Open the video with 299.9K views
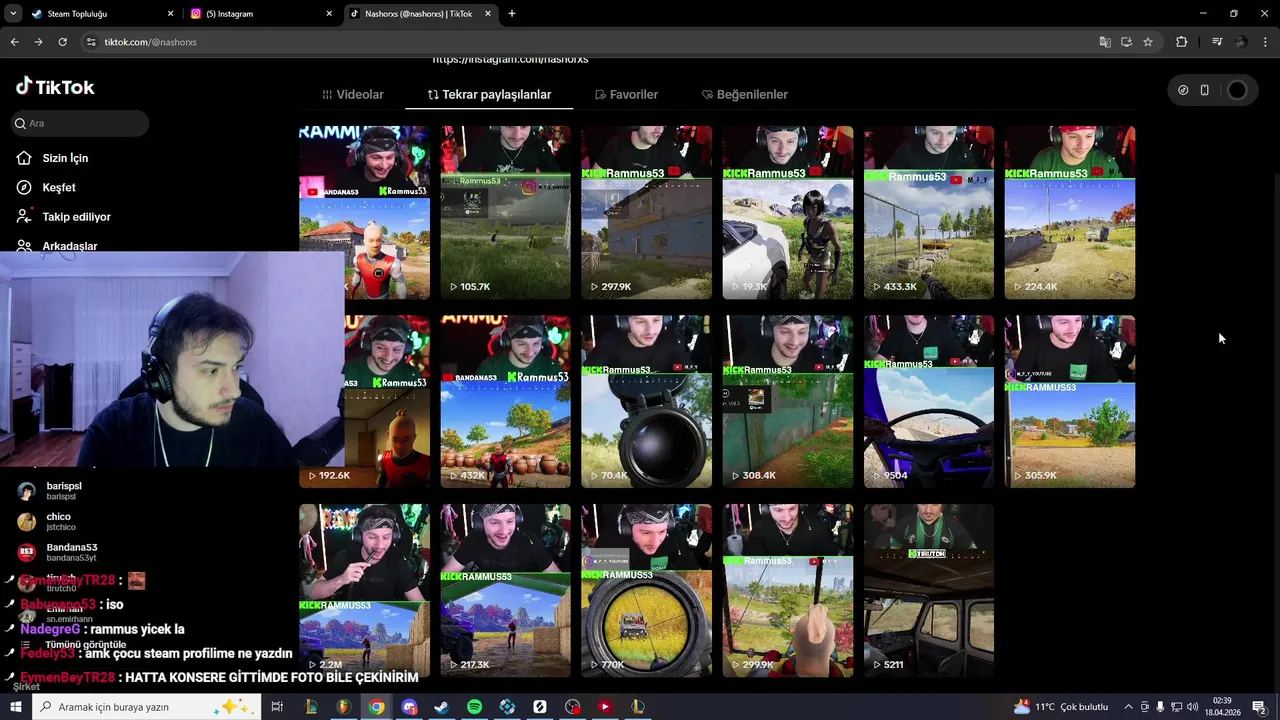Viewport: 1280px width, 720px height. point(788,590)
